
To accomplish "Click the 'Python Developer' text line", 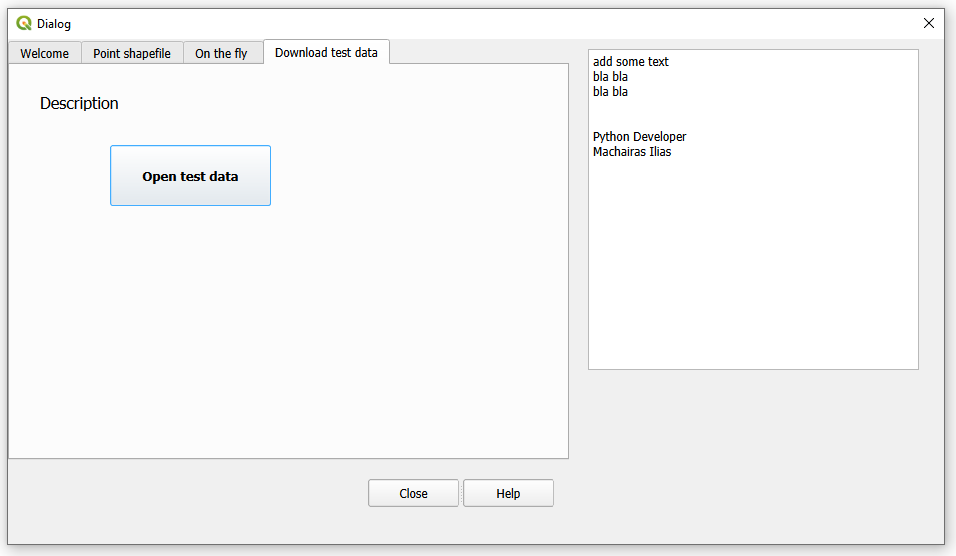I will pyautogui.click(x=640, y=137).
